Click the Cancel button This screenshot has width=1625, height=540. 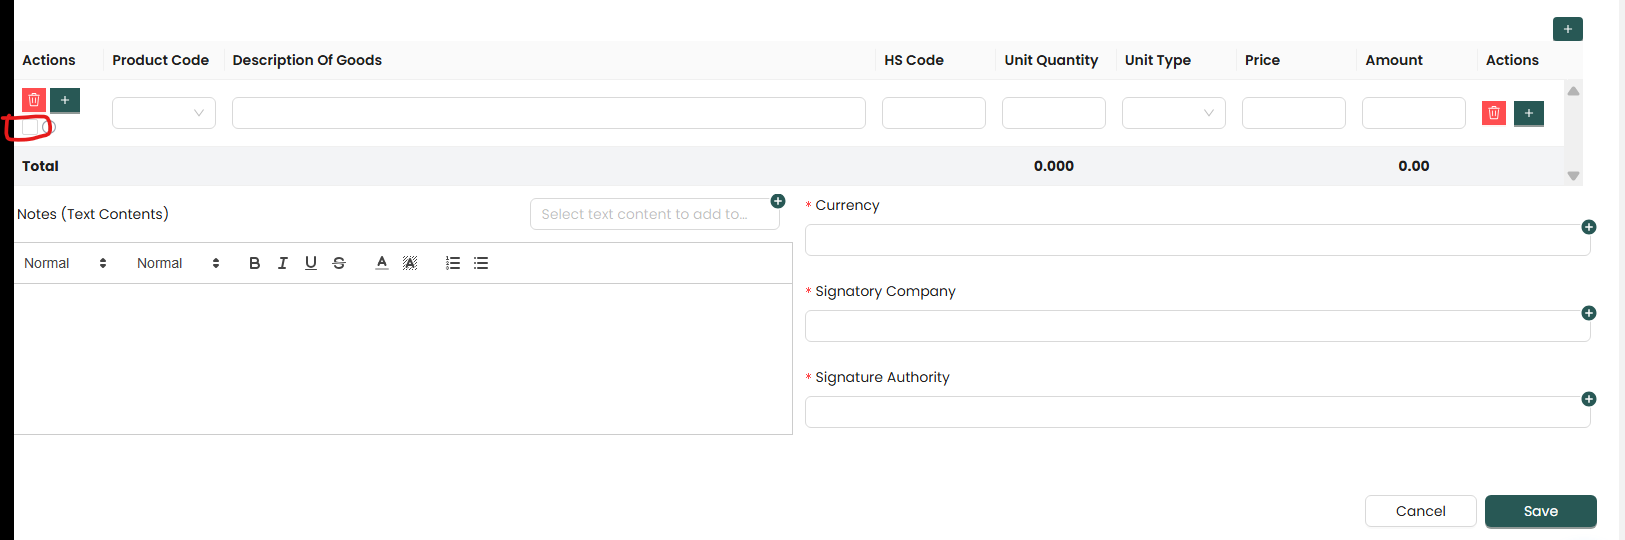[1421, 511]
